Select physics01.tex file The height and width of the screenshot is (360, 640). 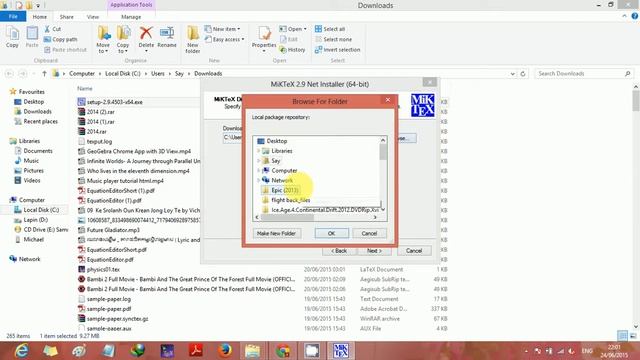(103, 269)
